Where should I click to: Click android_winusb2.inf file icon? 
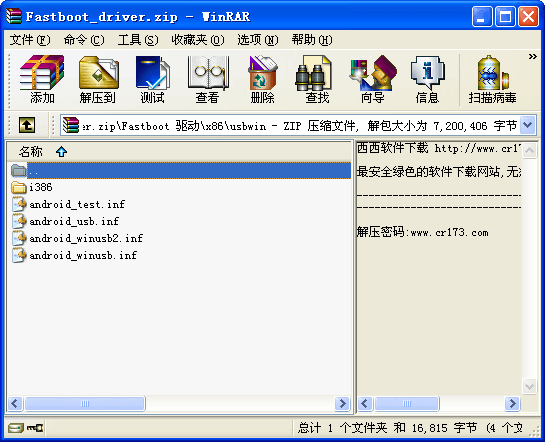(19, 238)
